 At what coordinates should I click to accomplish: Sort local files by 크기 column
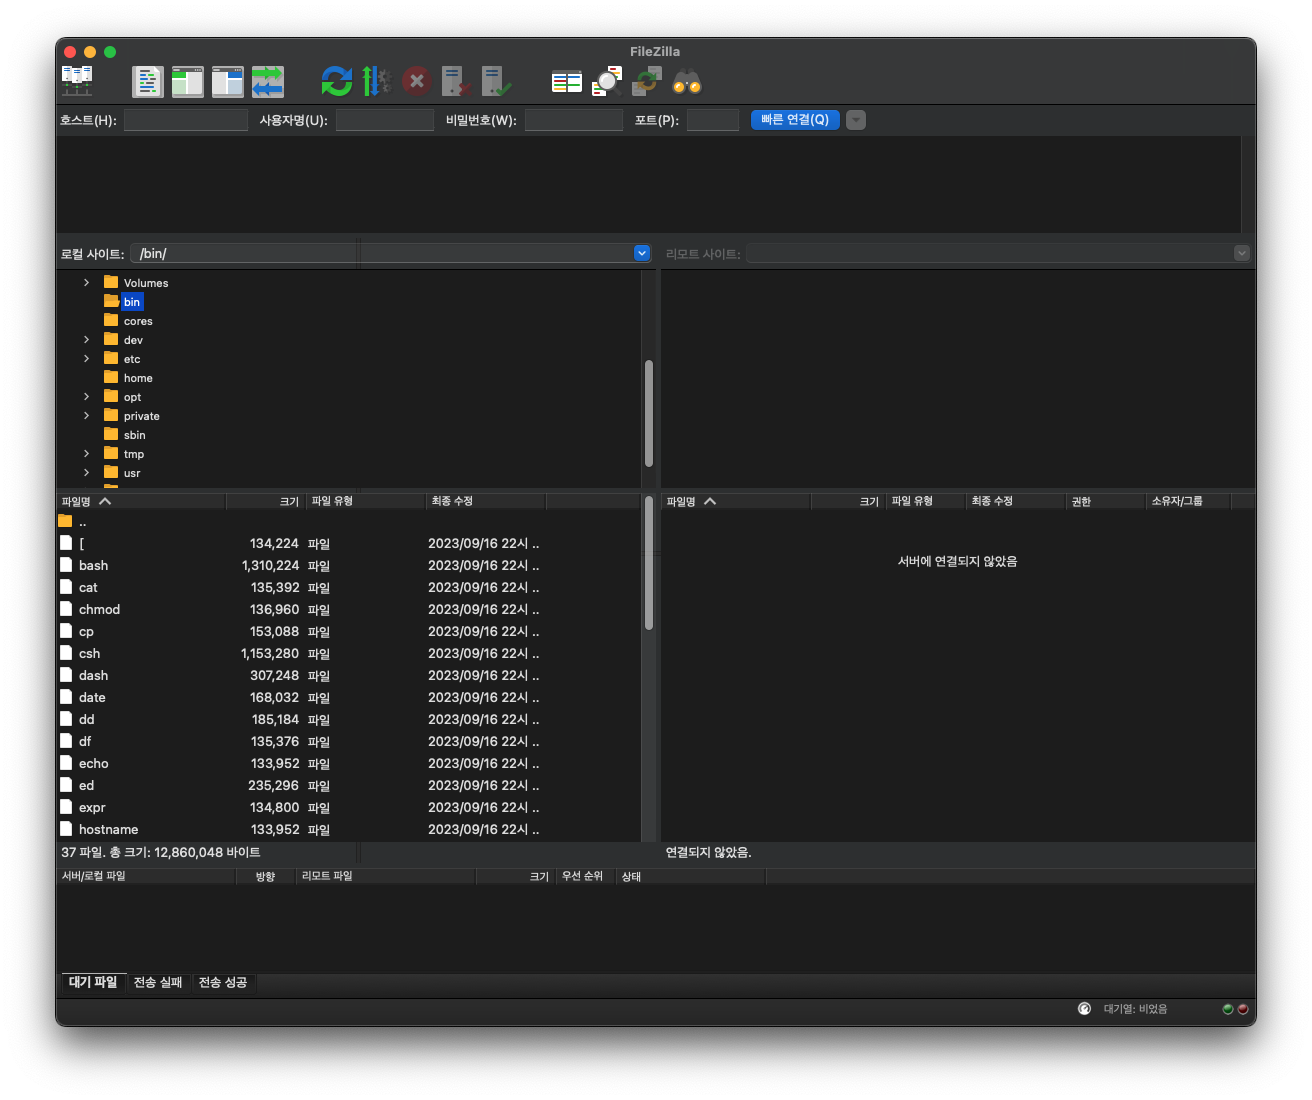pos(266,501)
